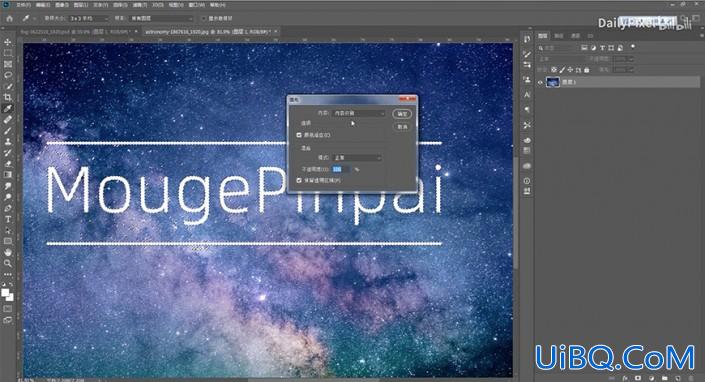Select the Crop tool
Image resolution: width=705 pixels, height=382 pixels.
(8, 97)
